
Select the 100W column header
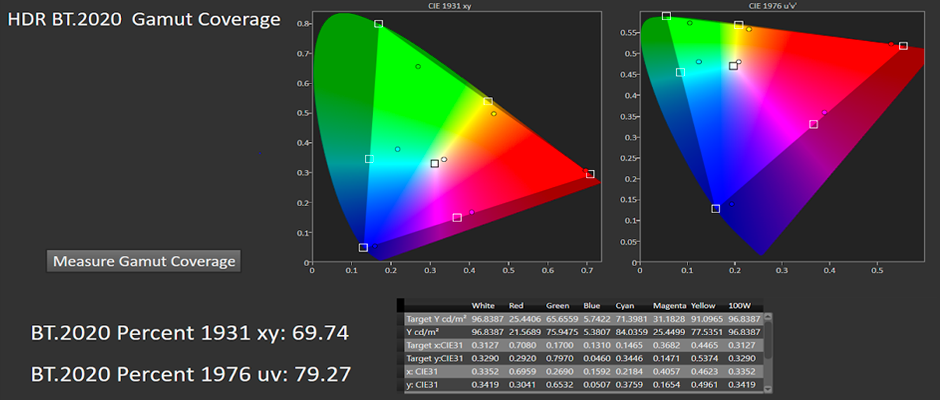[739, 306]
